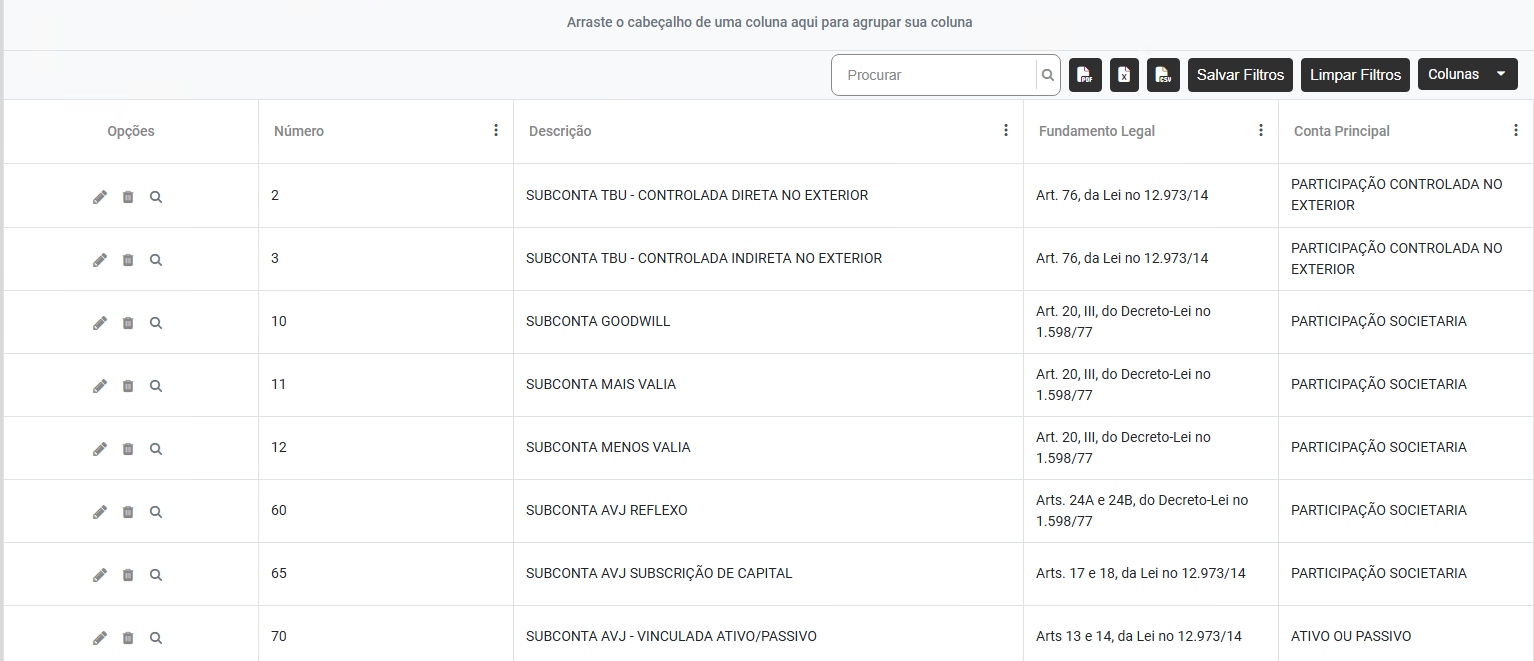Select SUBCONTA AVJ - VINCULADA ATIVO/PASSIVO cell
The image size is (1534, 661).
(x=768, y=634)
